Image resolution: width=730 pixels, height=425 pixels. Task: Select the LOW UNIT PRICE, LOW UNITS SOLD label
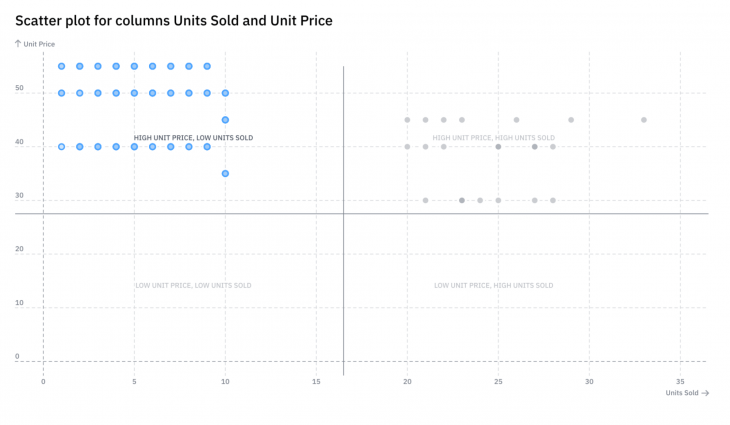point(193,285)
